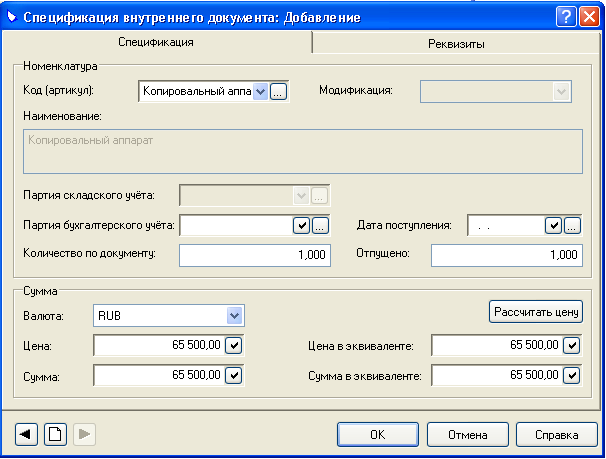The image size is (606, 459).
Task: Open the browse ellipsis next to Код (артикул)
Action: pyautogui.click(x=278, y=92)
